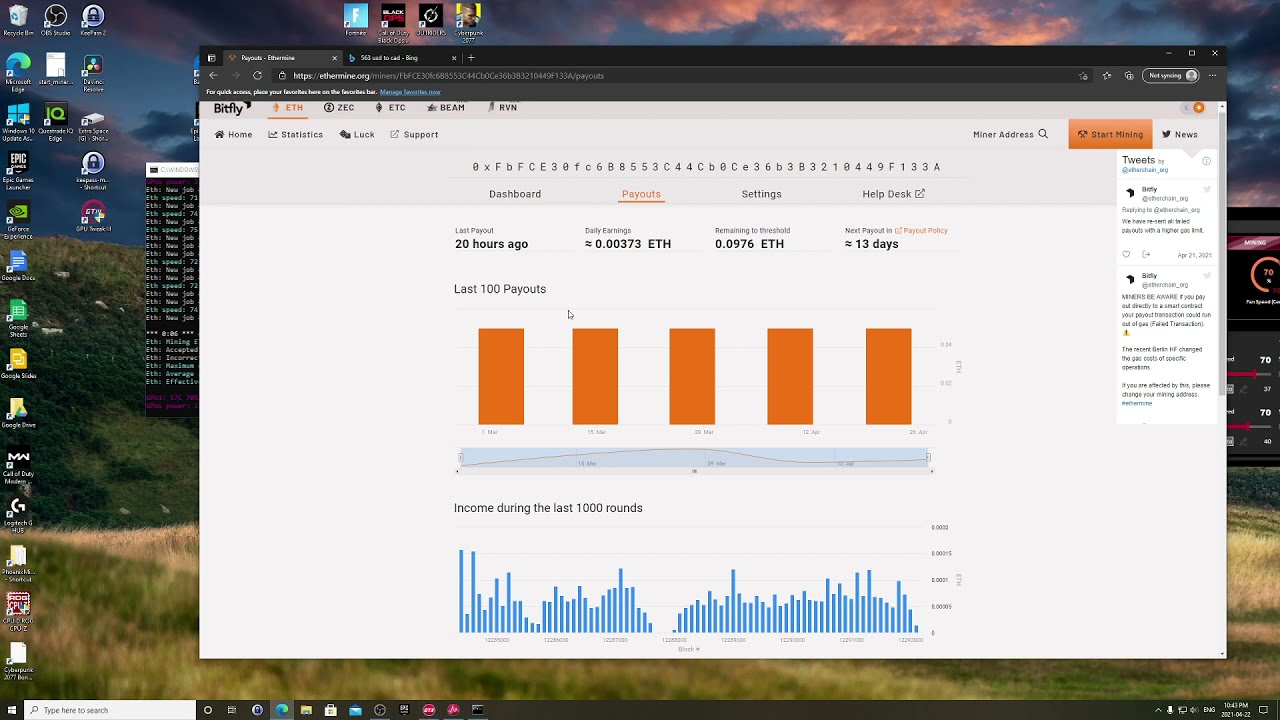
Task: Switch to the 563 usd to cad Bing tab
Action: coord(400,58)
